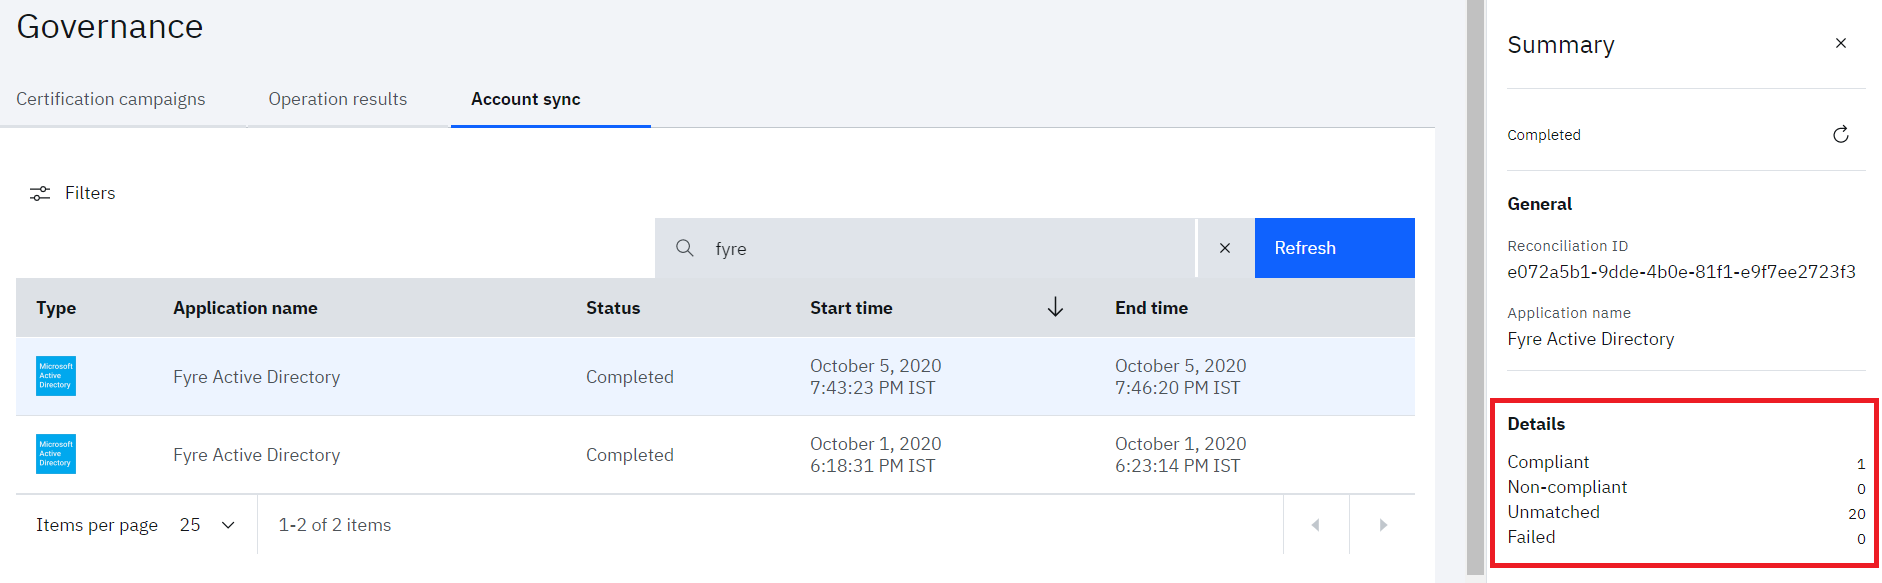Go to the next page arrow
The height and width of the screenshot is (583, 1882).
1383,525
